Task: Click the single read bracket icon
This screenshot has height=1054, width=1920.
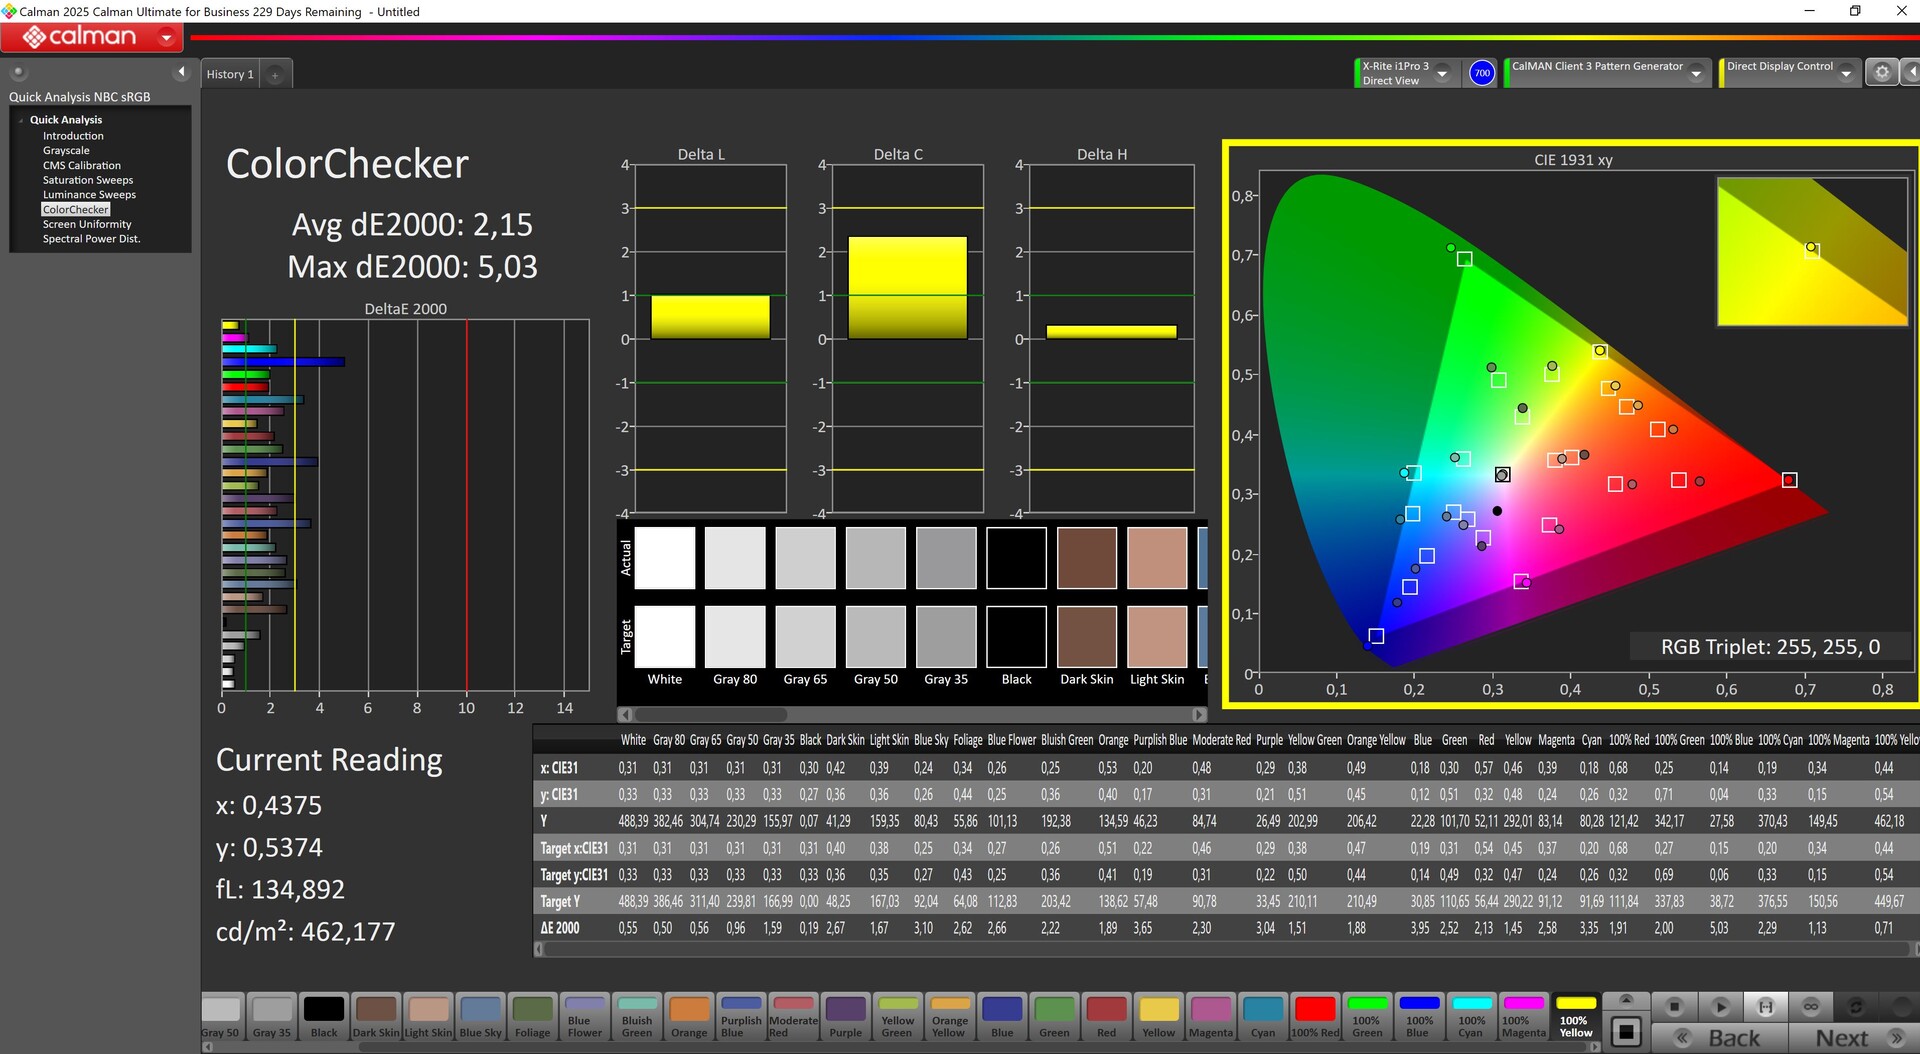Action: pos(1765,1006)
